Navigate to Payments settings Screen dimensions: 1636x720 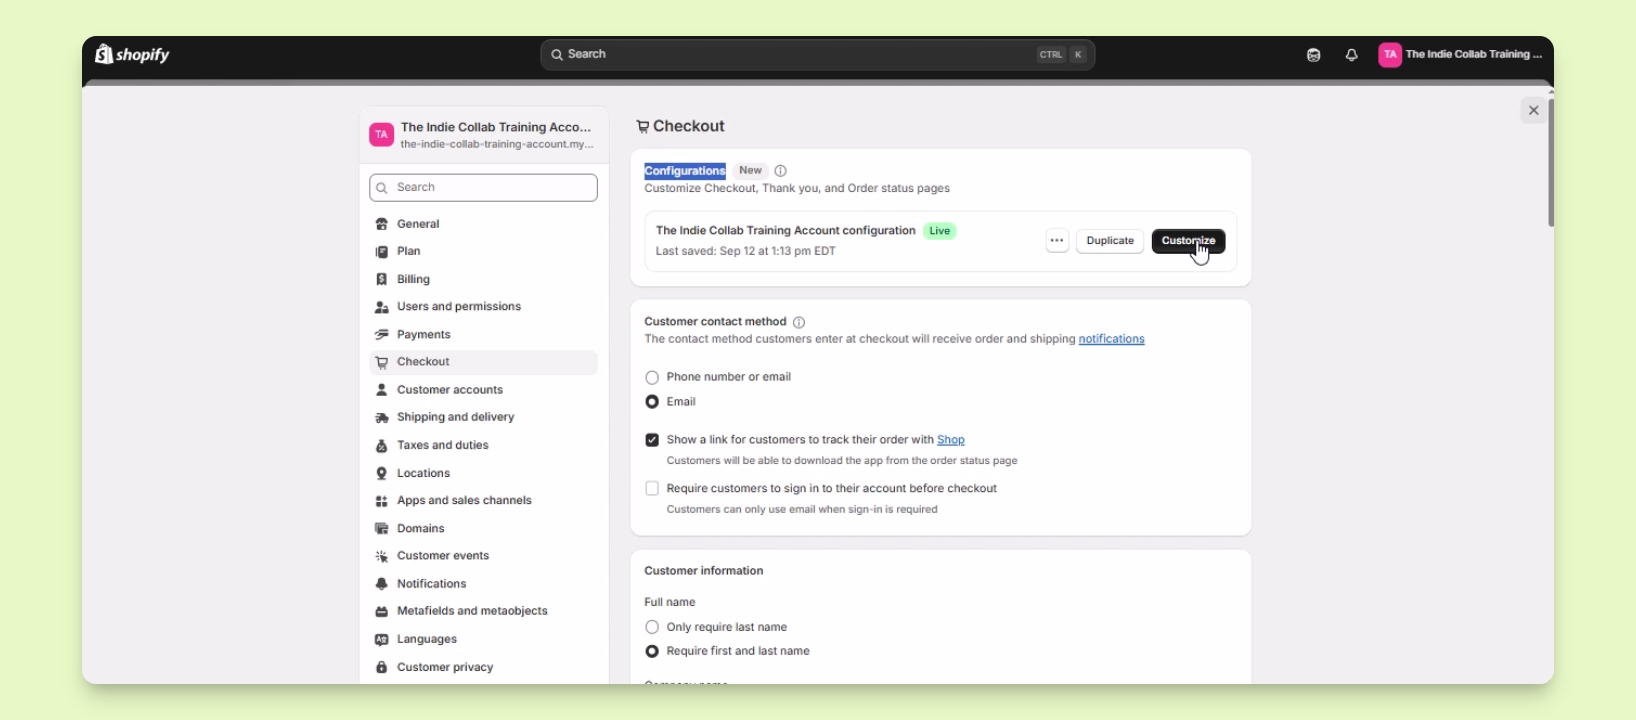click(x=483, y=335)
